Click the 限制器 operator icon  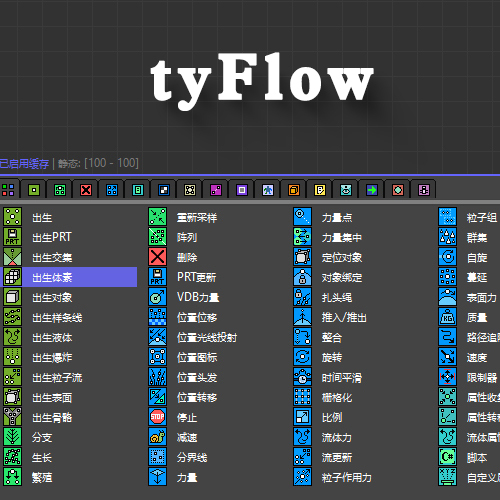[x=447, y=376]
